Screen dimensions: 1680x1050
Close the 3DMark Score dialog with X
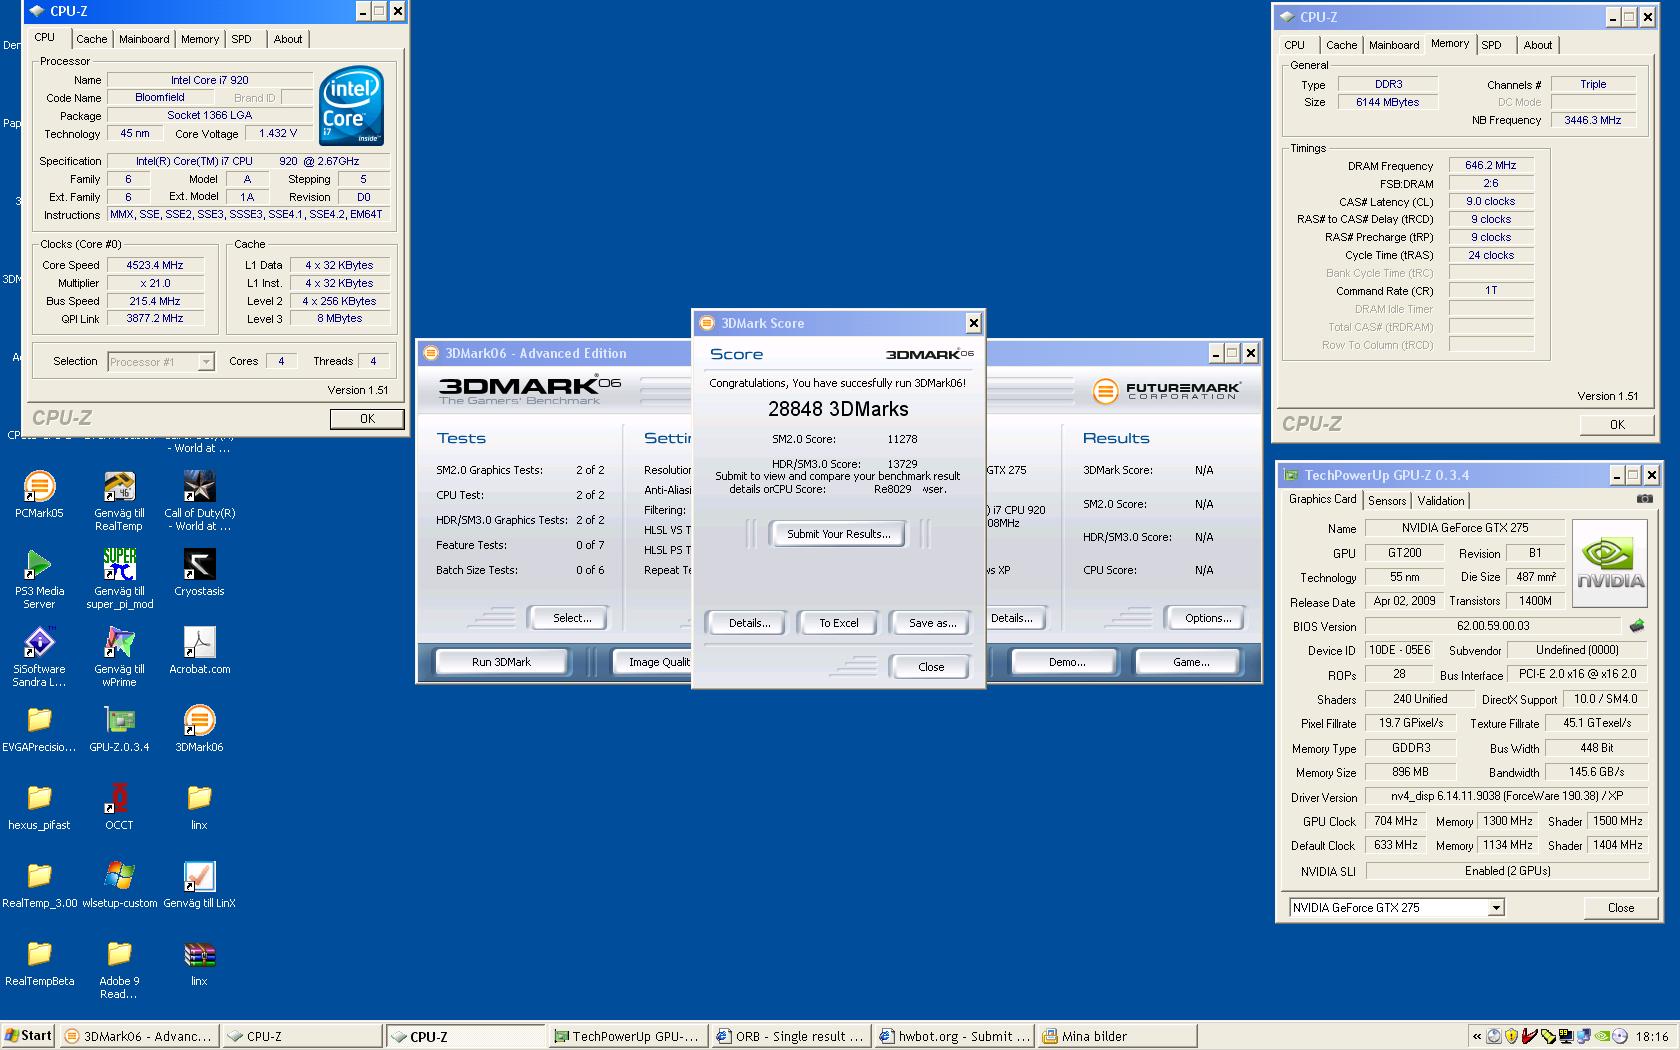pyautogui.click(x=973, y=323)
